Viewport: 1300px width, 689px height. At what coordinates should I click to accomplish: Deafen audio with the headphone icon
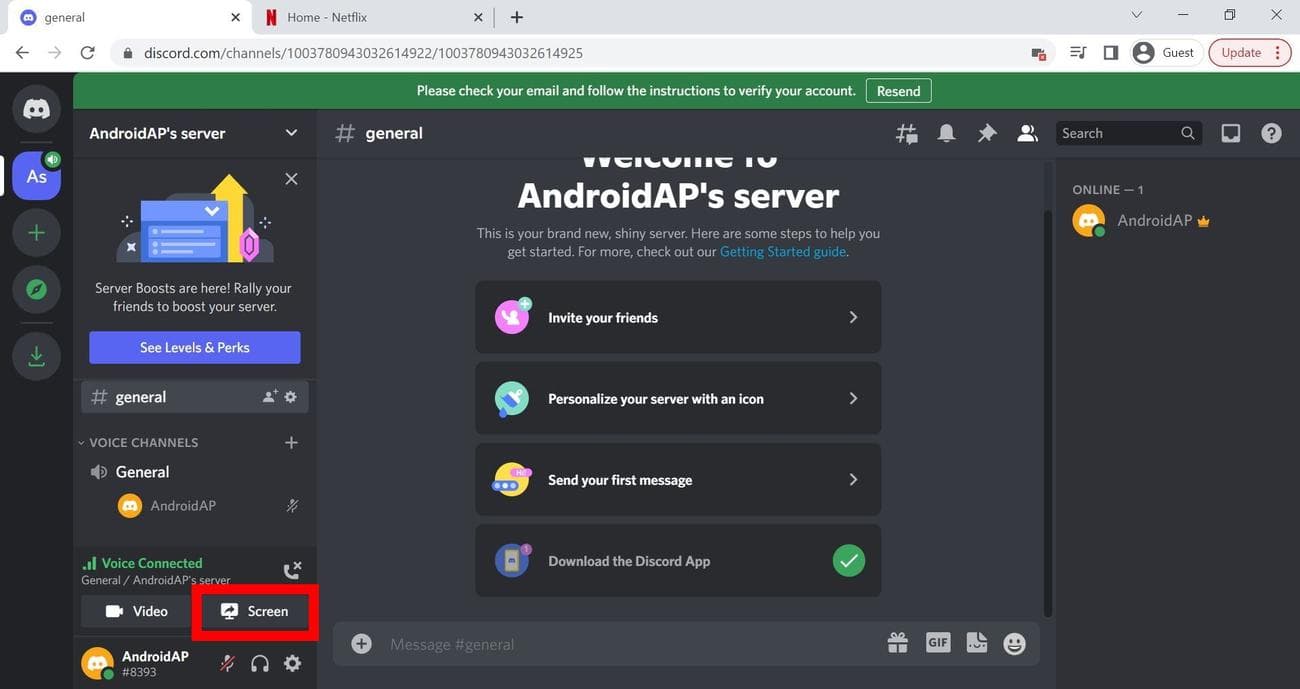coord(259,662)
